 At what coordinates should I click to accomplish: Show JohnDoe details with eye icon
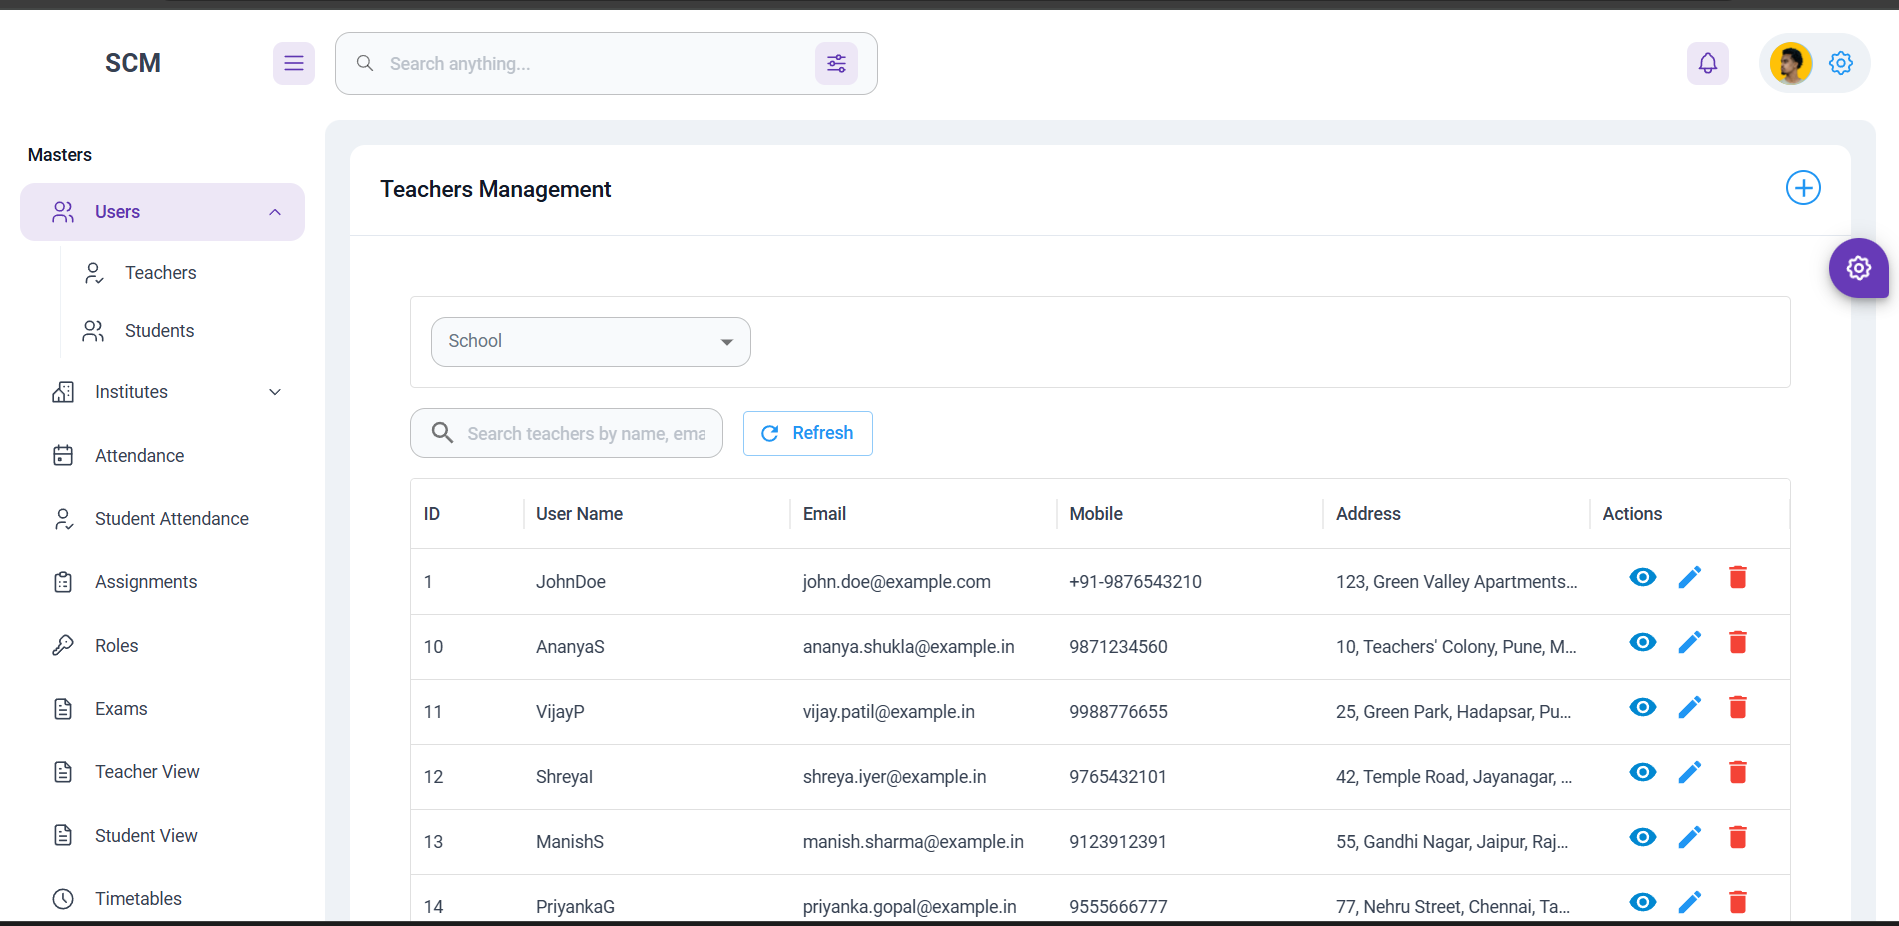pyautogui.click(x=1642, y=578)
